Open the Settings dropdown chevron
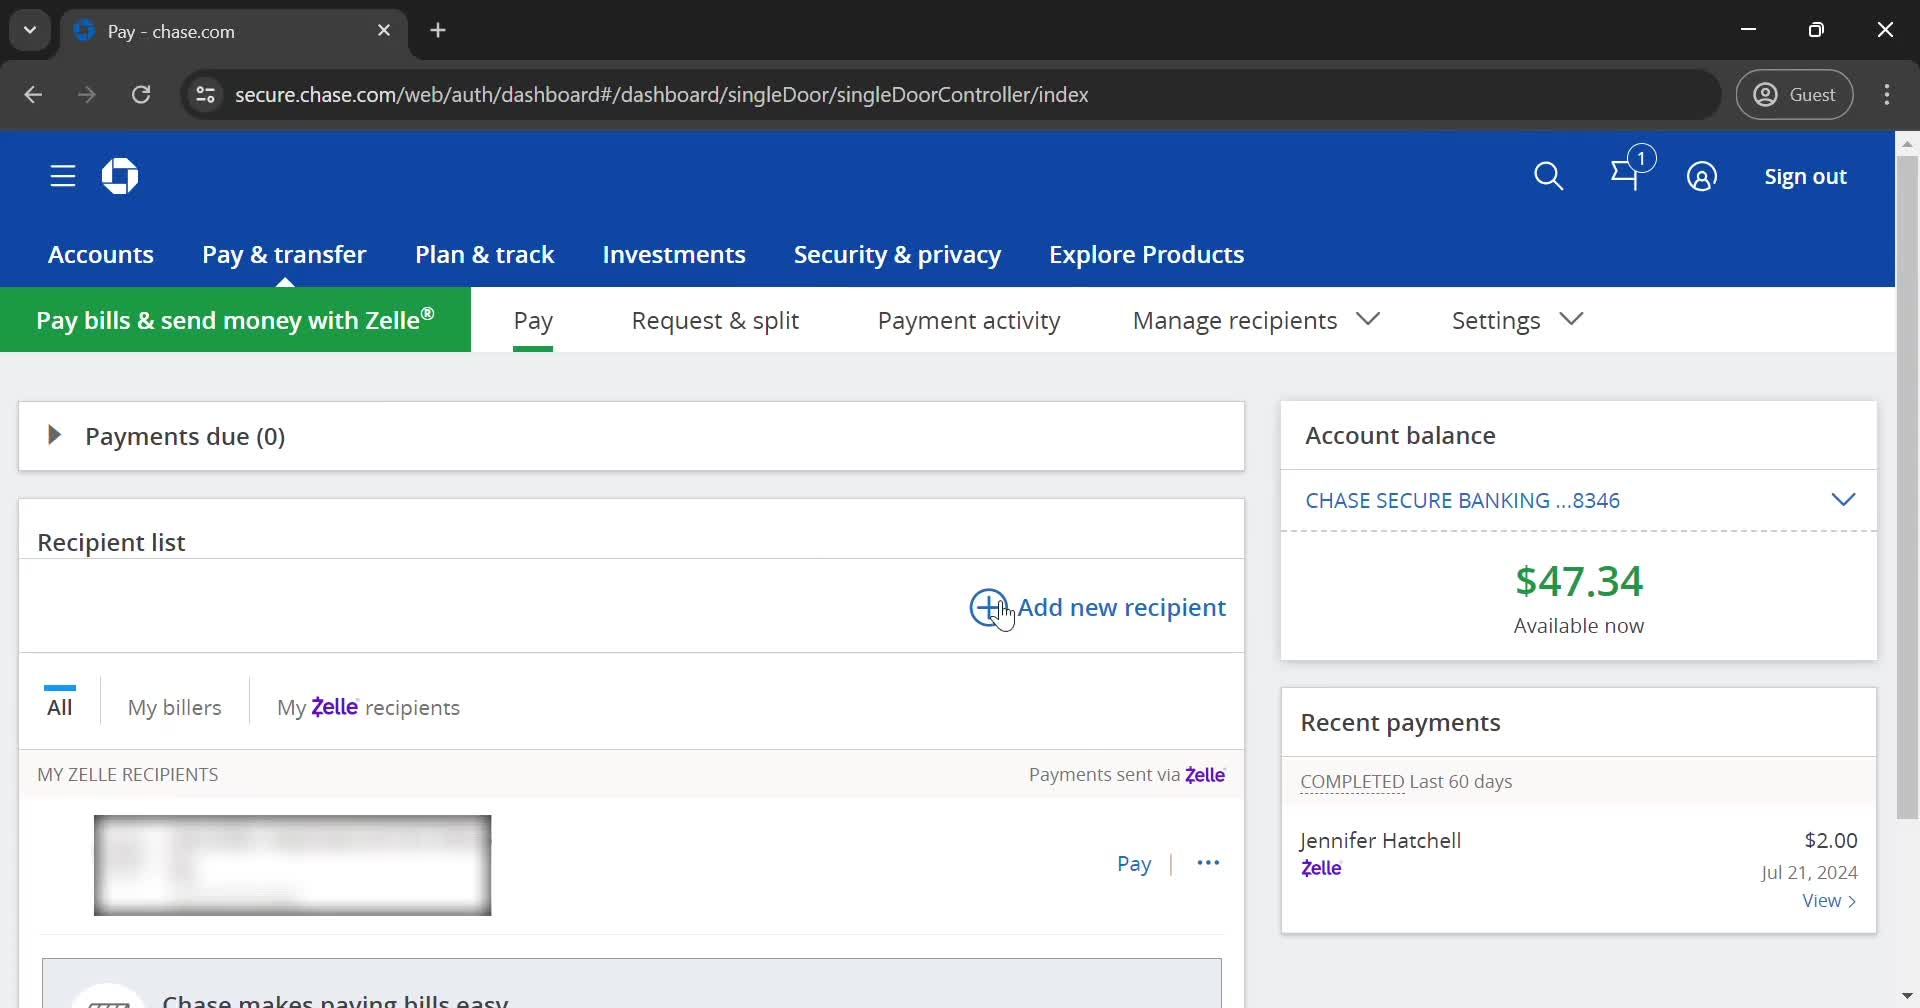Viewport: 1920px width, 1008px height. tap(1572, 319)
